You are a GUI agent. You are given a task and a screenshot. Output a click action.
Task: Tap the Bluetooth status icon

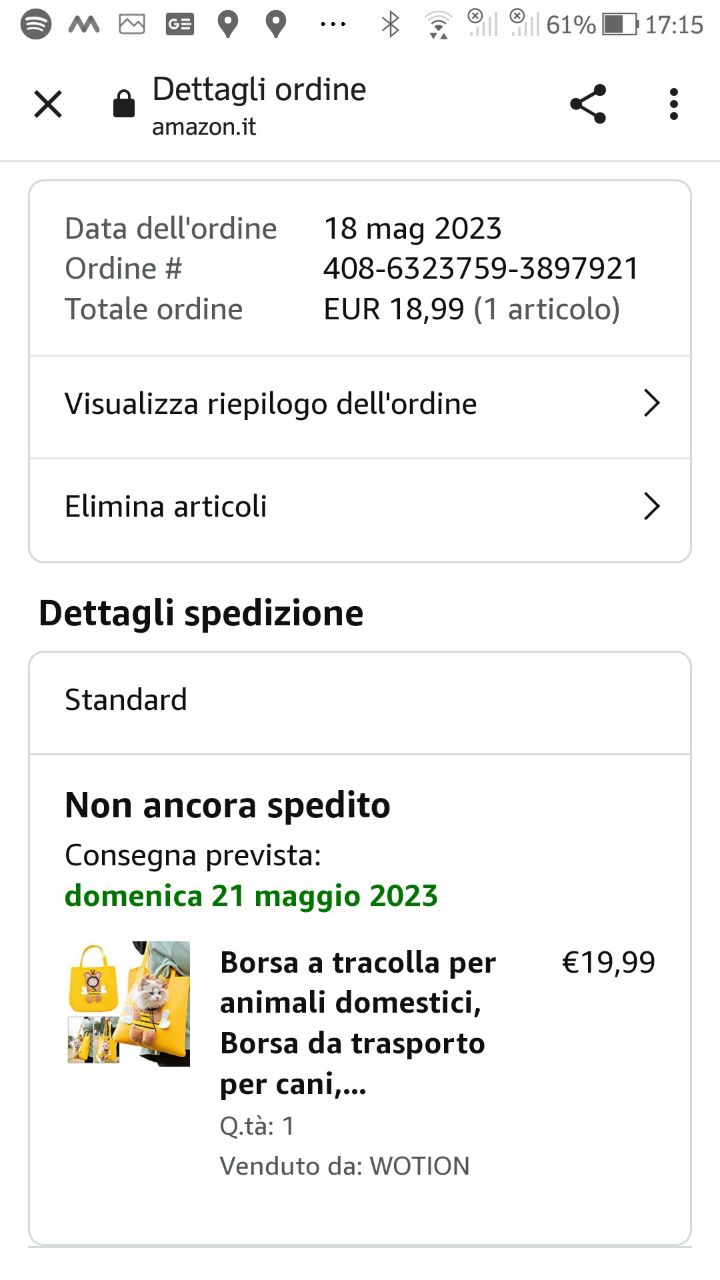(391, 24)
